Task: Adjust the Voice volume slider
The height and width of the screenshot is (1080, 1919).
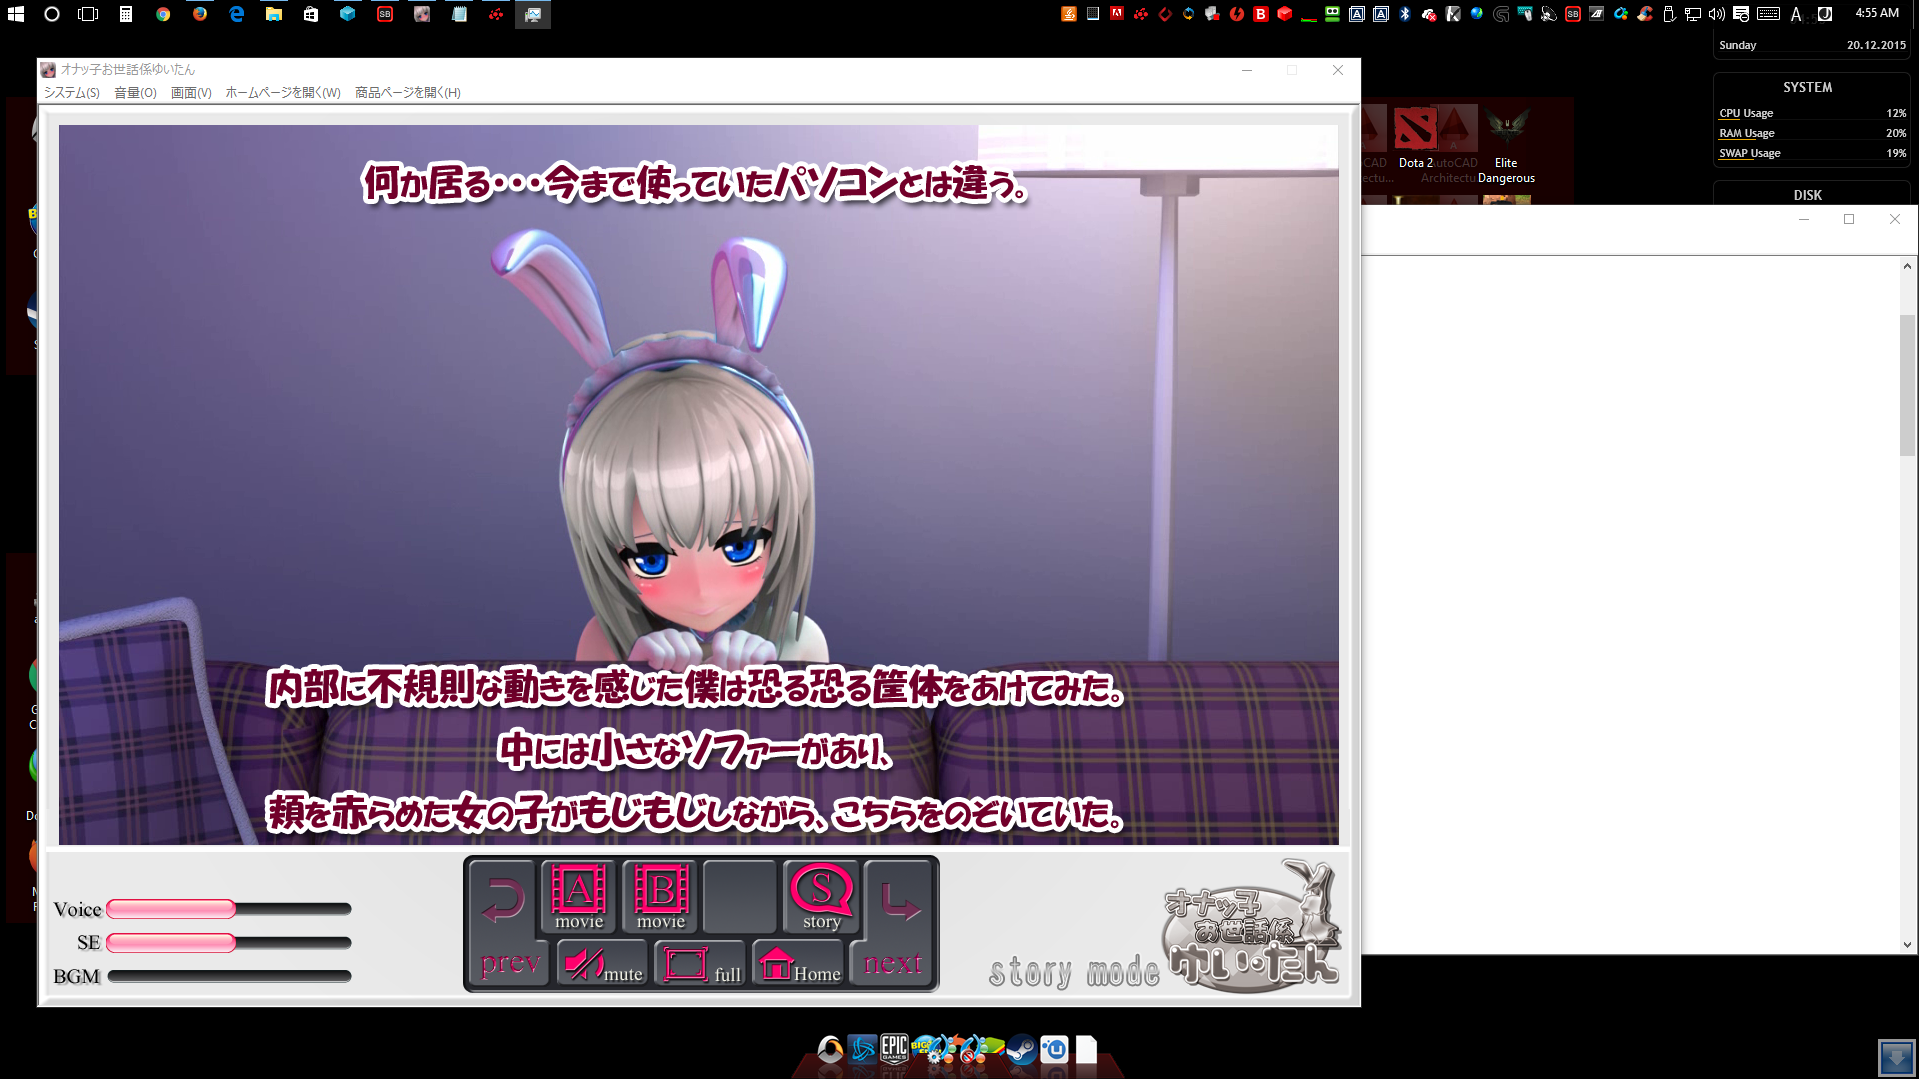Action: 229,909
